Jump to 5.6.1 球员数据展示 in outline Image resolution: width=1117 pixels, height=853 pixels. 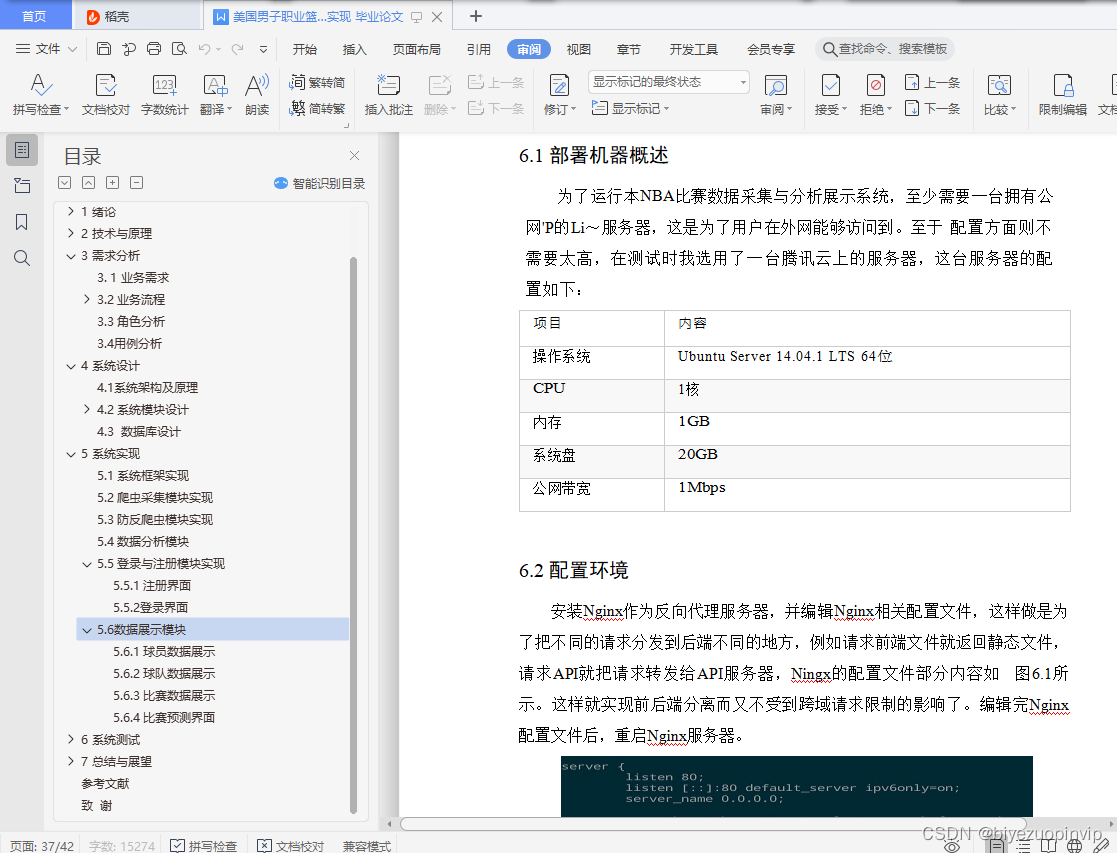[x=164, y=651]
